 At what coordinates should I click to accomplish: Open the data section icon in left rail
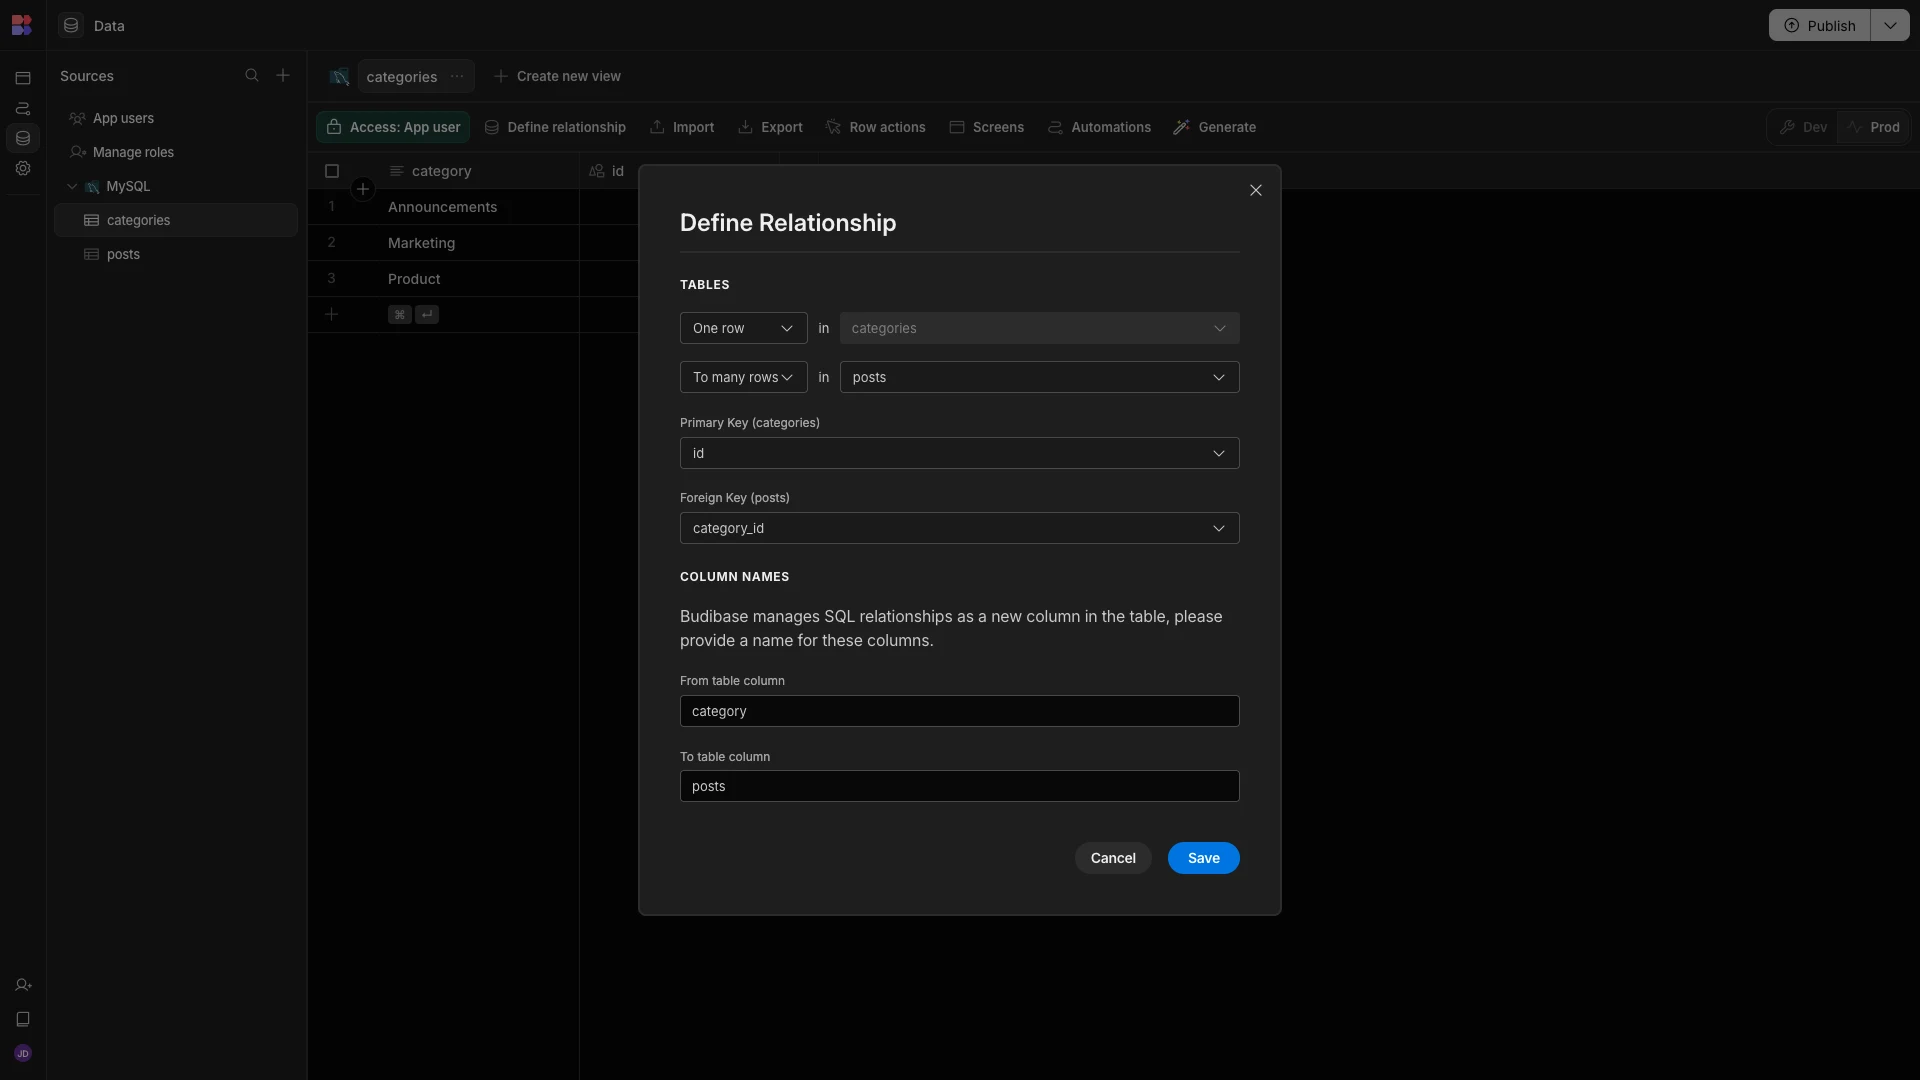point(23,138)
